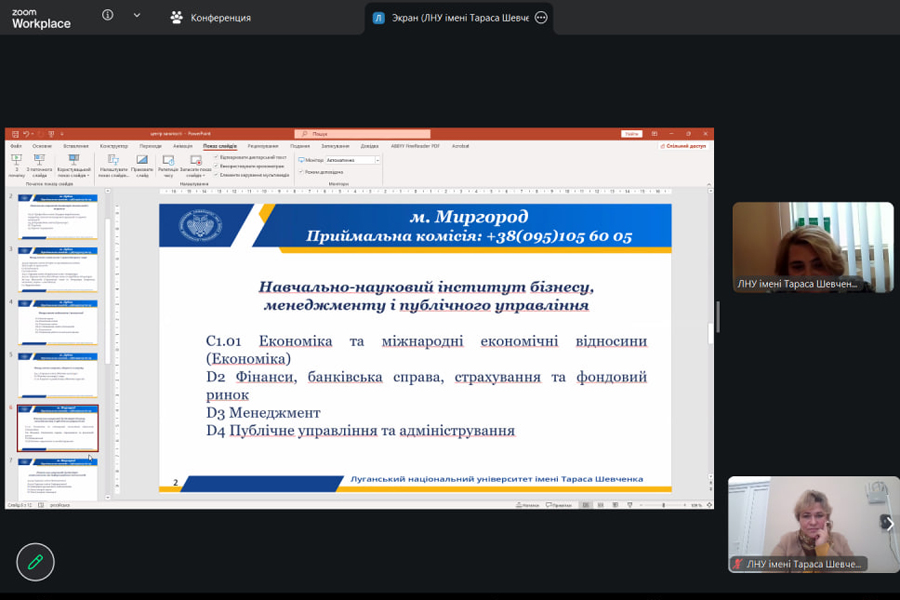Switch to Reading view status bar icon

click(615, 505)
